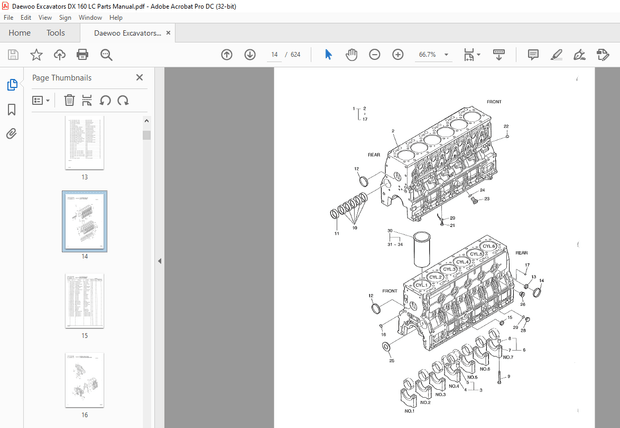This screenshot has height=428, width=620.
Task: Select page 13 thumbnail
Action: (85, 143)
